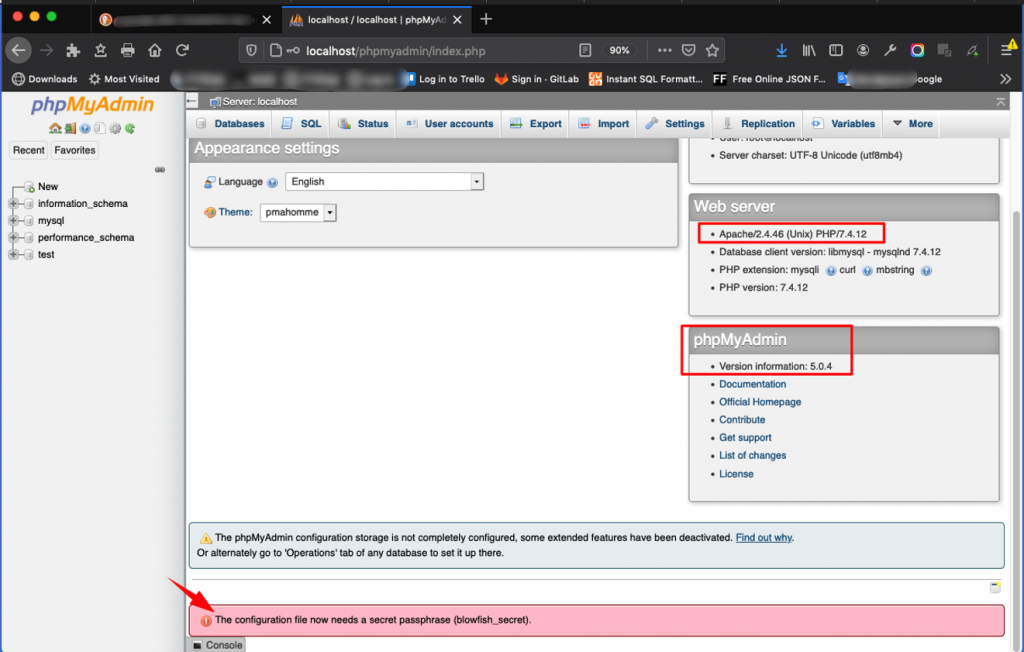Open the List of changes link

click(752, 455)
